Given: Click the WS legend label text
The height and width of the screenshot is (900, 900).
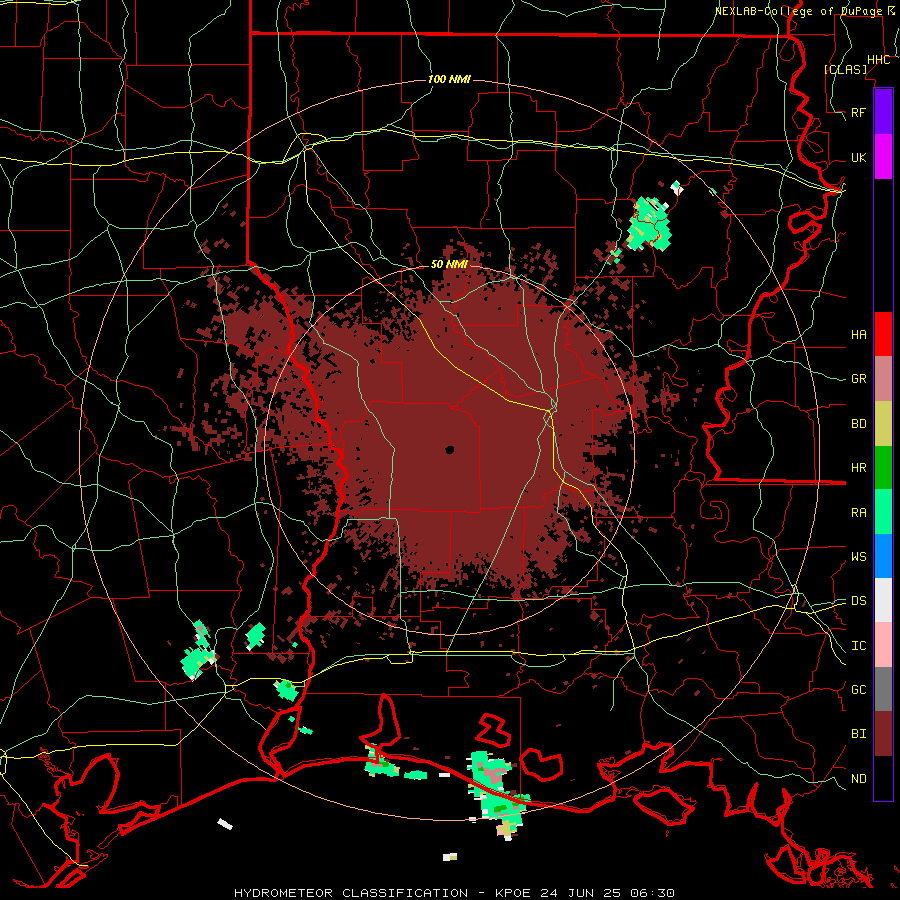Looking at the screenshot, I should (858, 556).
